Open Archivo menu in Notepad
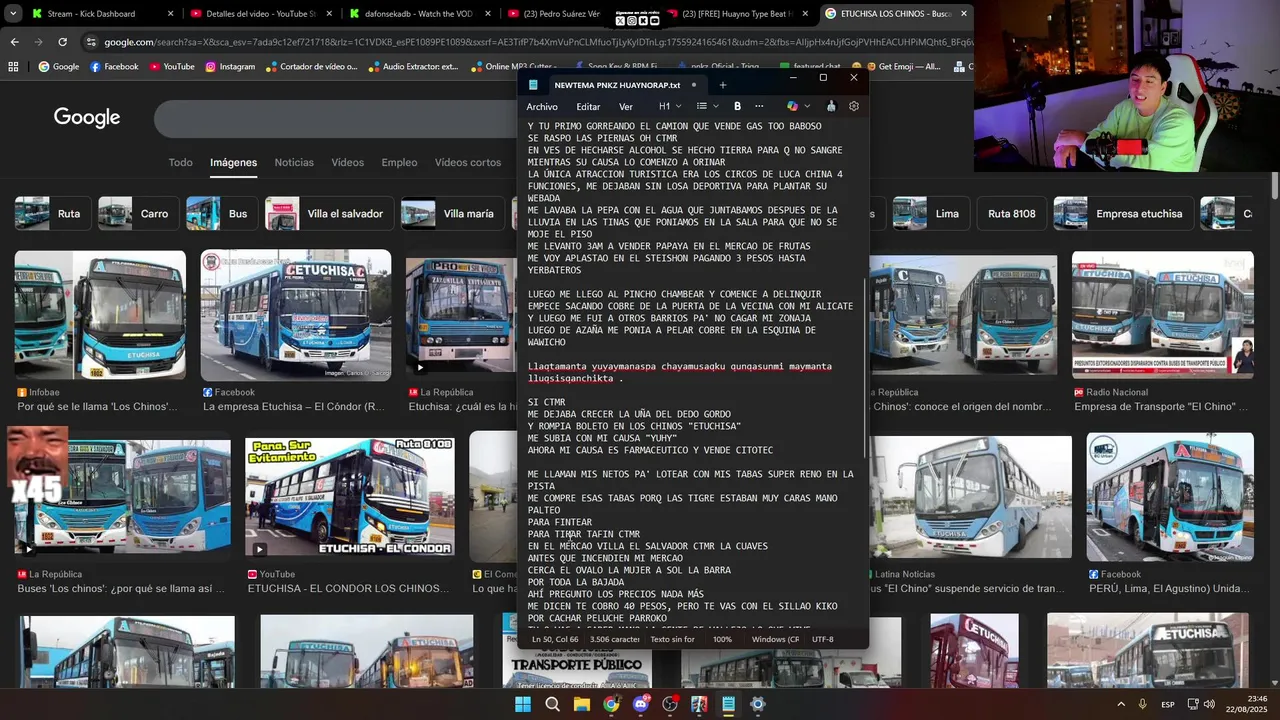 click(x=542, y=106)
